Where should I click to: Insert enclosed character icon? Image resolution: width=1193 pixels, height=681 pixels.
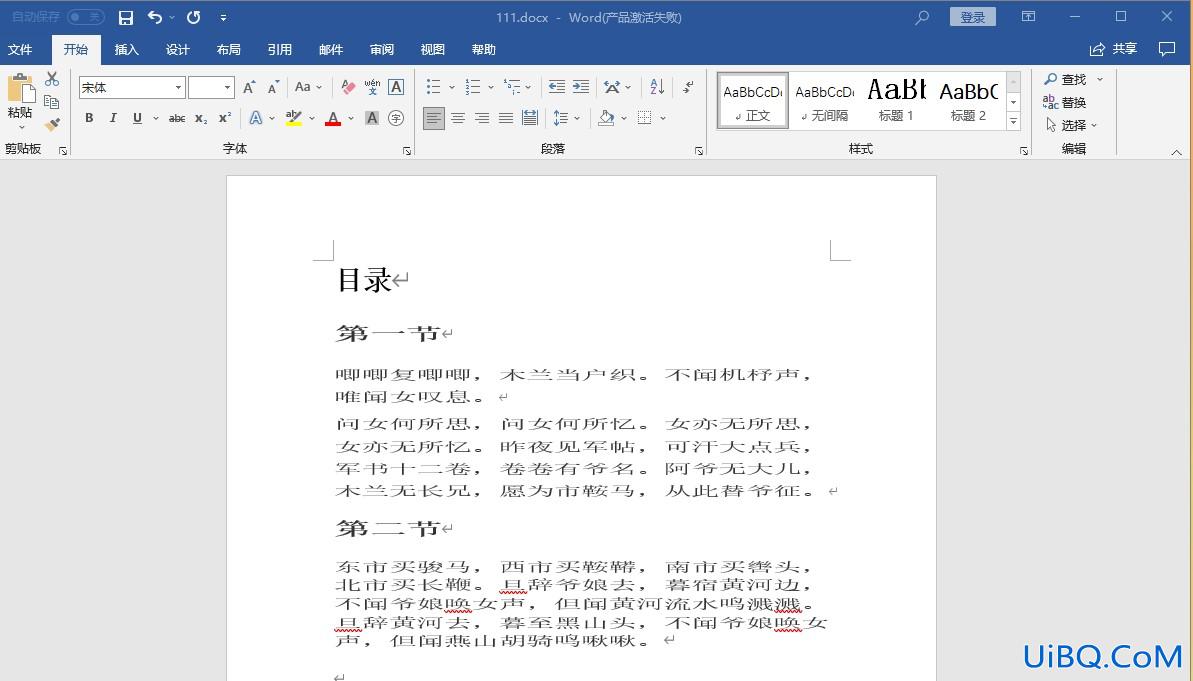(x=396, y=118)
